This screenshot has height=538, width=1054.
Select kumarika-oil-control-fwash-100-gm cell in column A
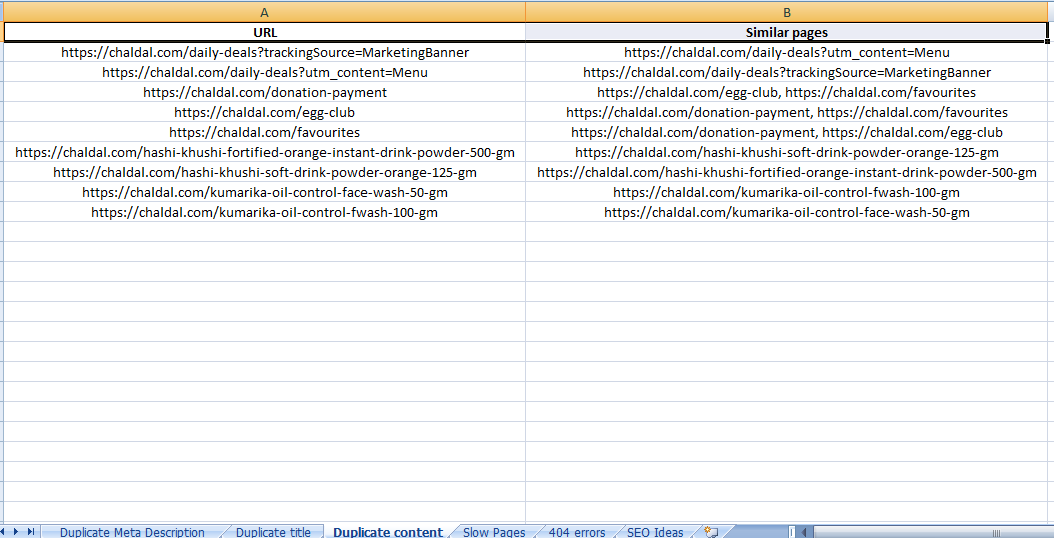click(265, 213)
